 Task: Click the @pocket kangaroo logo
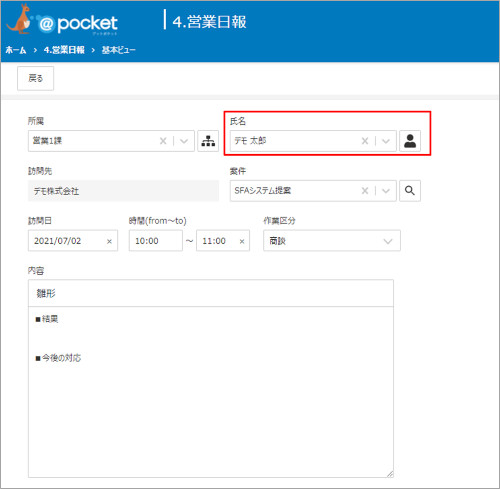[x=62, y=21]
